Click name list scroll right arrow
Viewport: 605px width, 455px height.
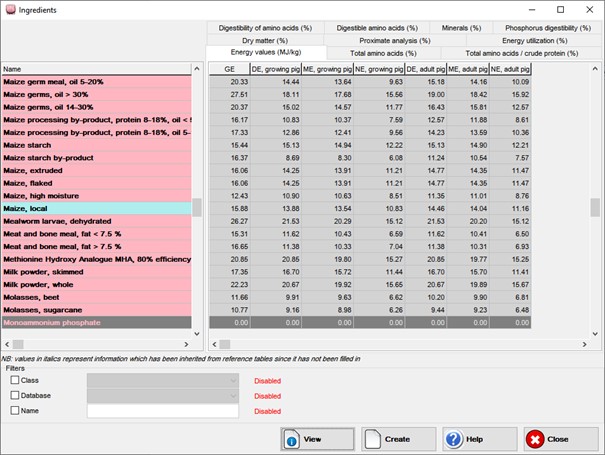186,344
